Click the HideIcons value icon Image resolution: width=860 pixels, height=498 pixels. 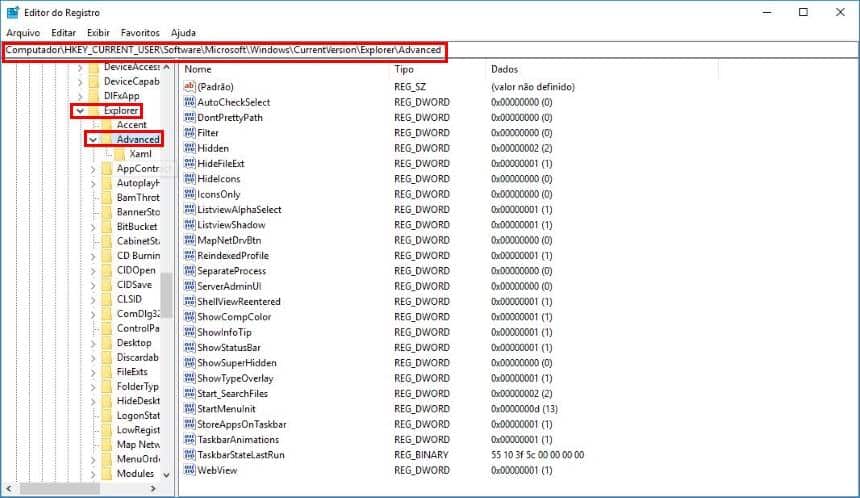tap(190, 179)
